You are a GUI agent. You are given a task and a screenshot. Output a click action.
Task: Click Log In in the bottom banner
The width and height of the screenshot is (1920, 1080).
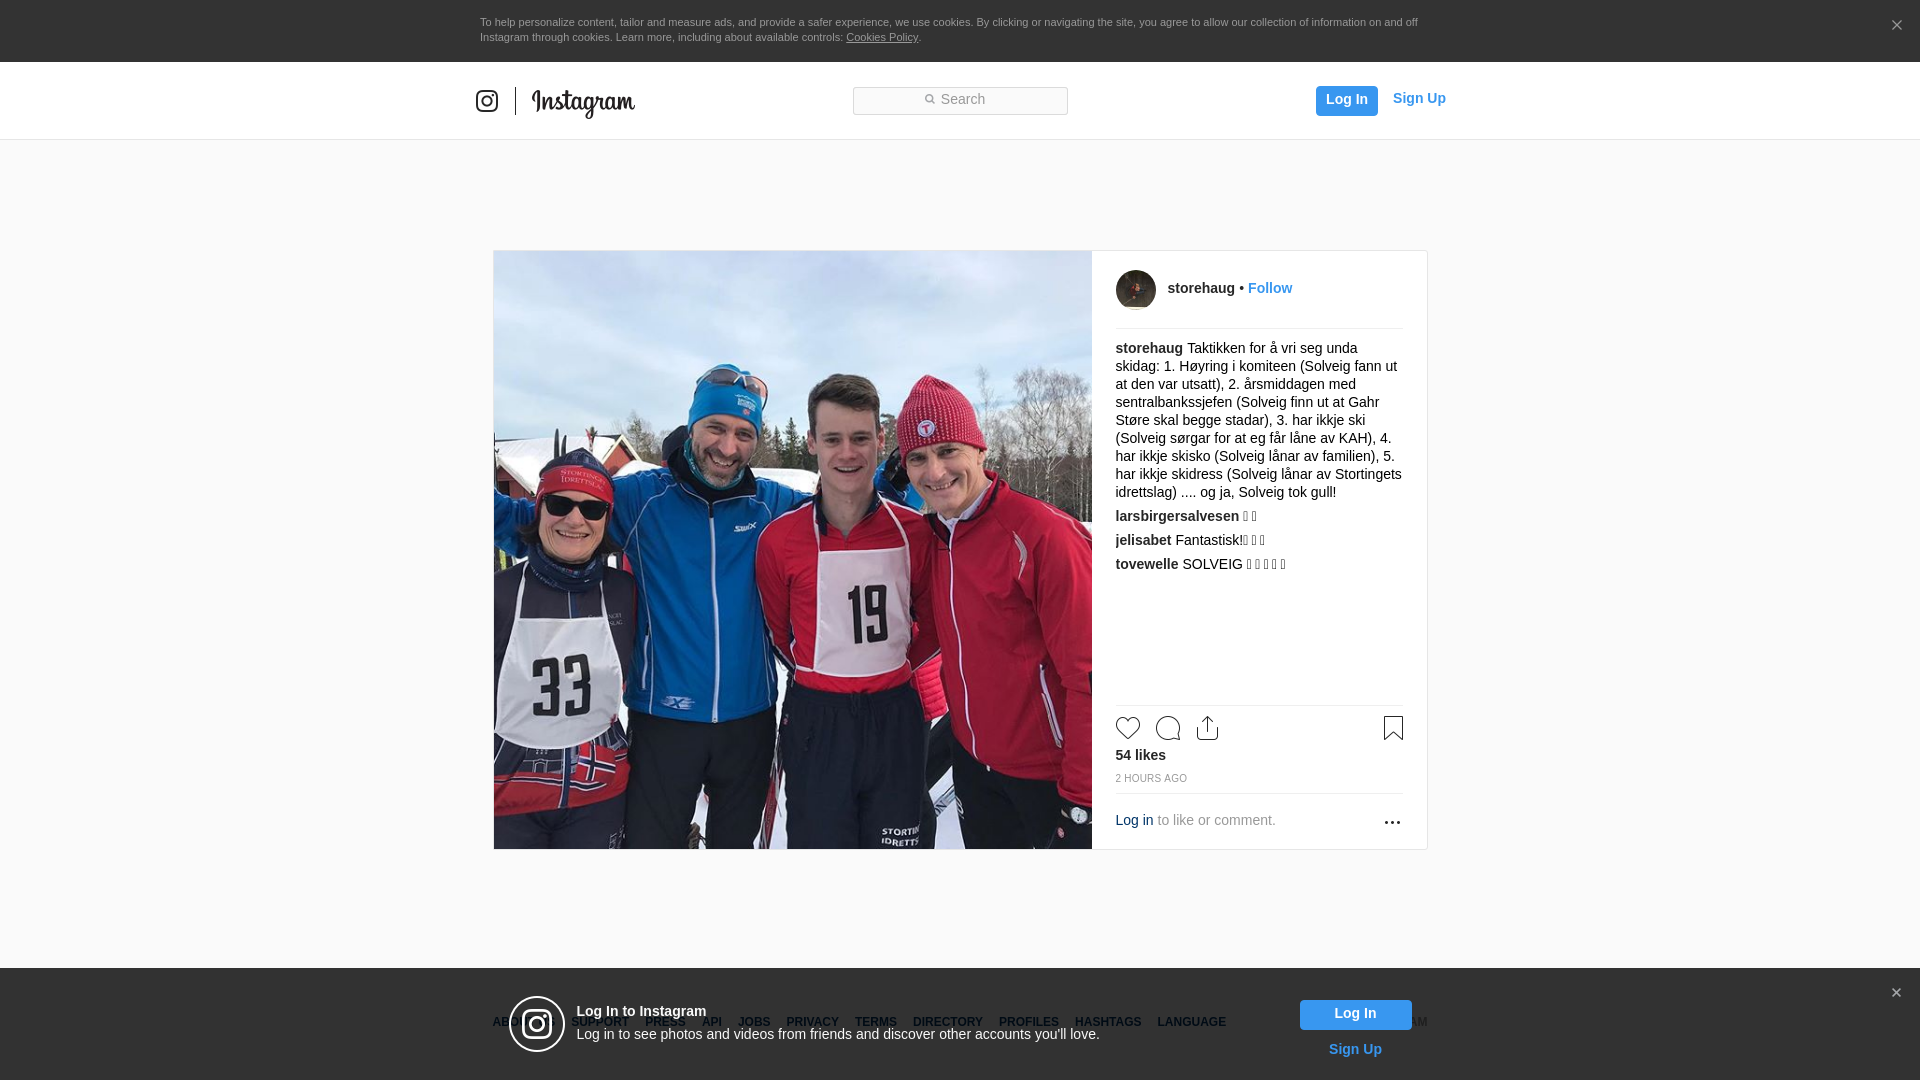tap(1355, 1014)
